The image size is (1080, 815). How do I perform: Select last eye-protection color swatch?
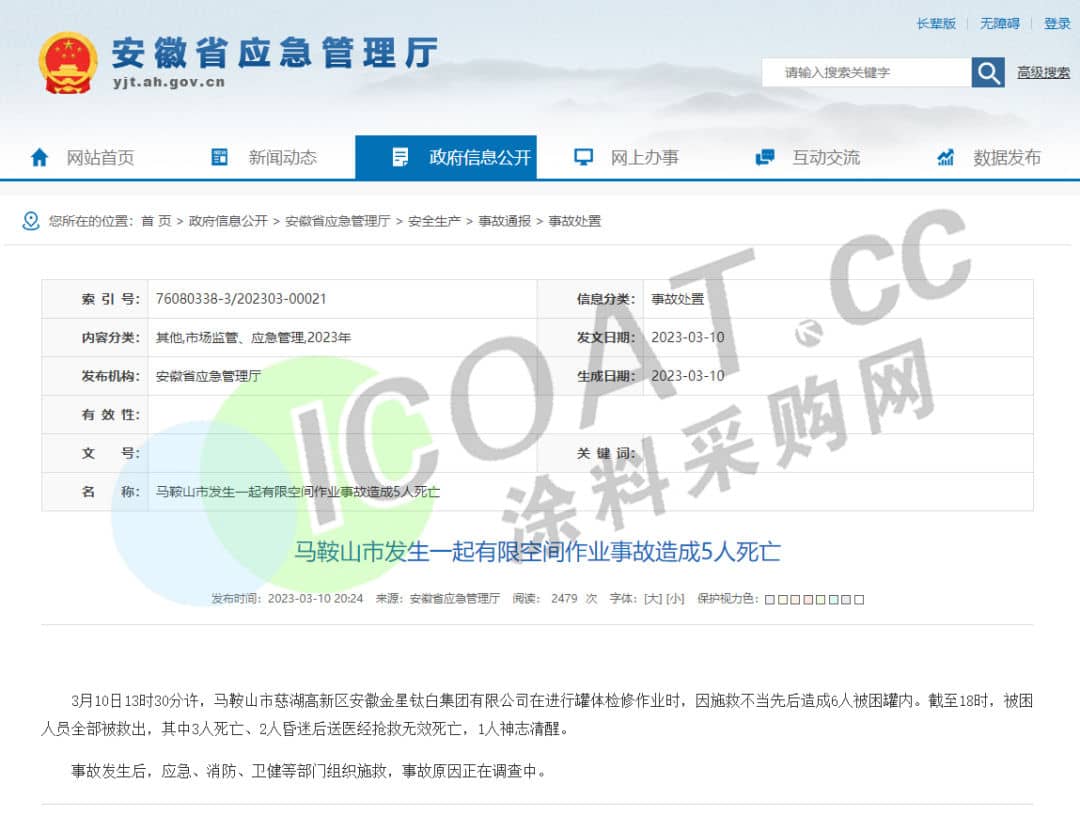pos(859,599)
